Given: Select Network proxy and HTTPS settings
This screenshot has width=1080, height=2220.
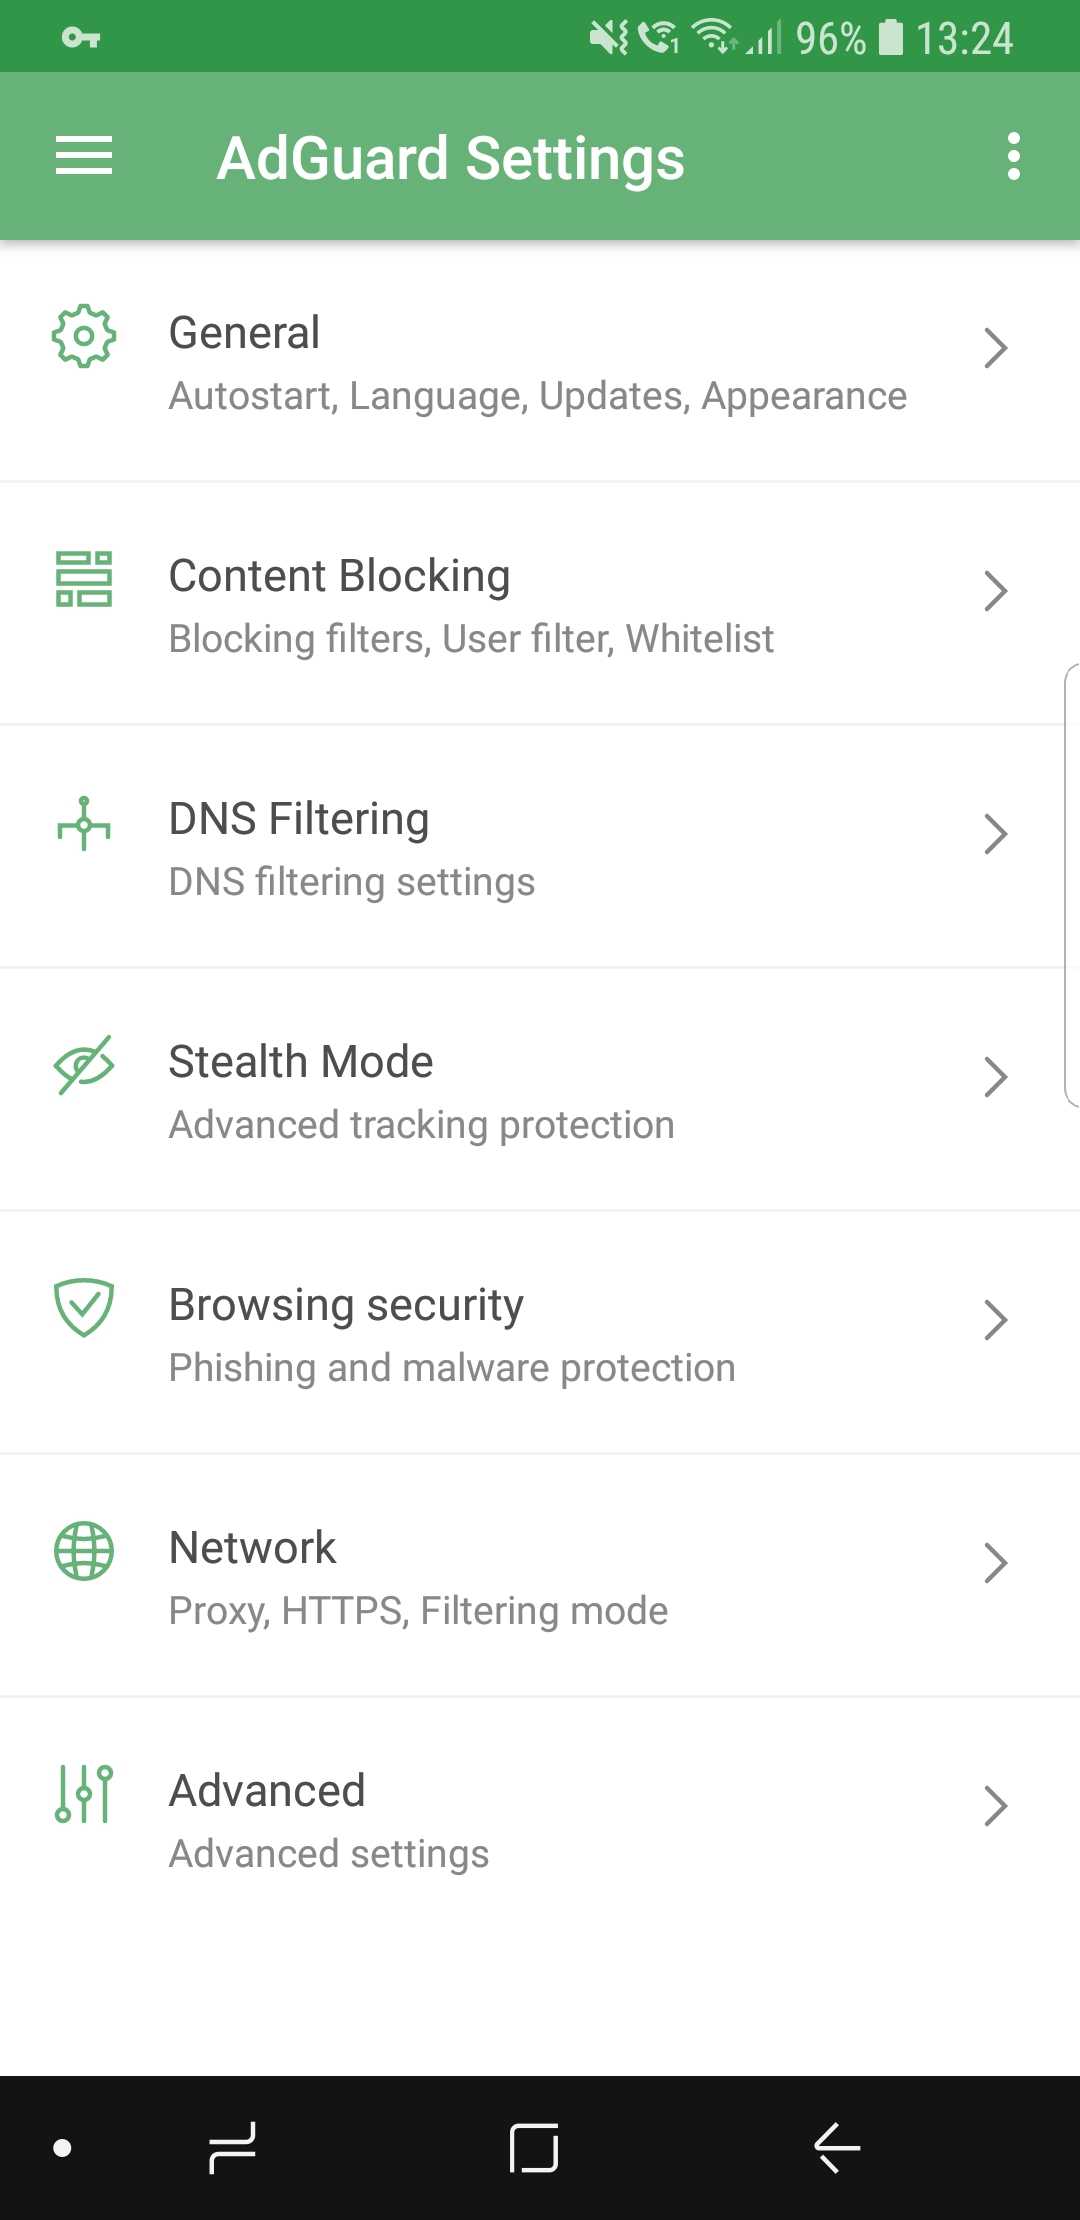Looking at the screenshot, I should click(418, 1578).
